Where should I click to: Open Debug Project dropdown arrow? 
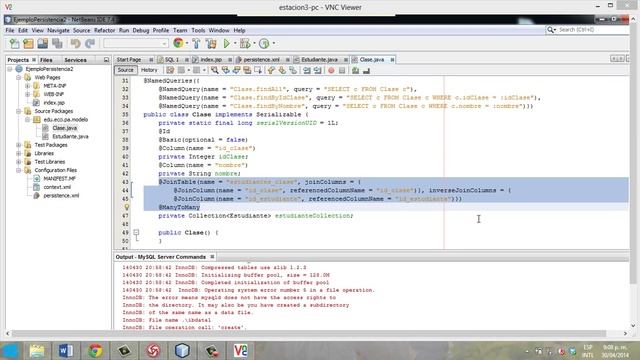(x=254, y=43)
